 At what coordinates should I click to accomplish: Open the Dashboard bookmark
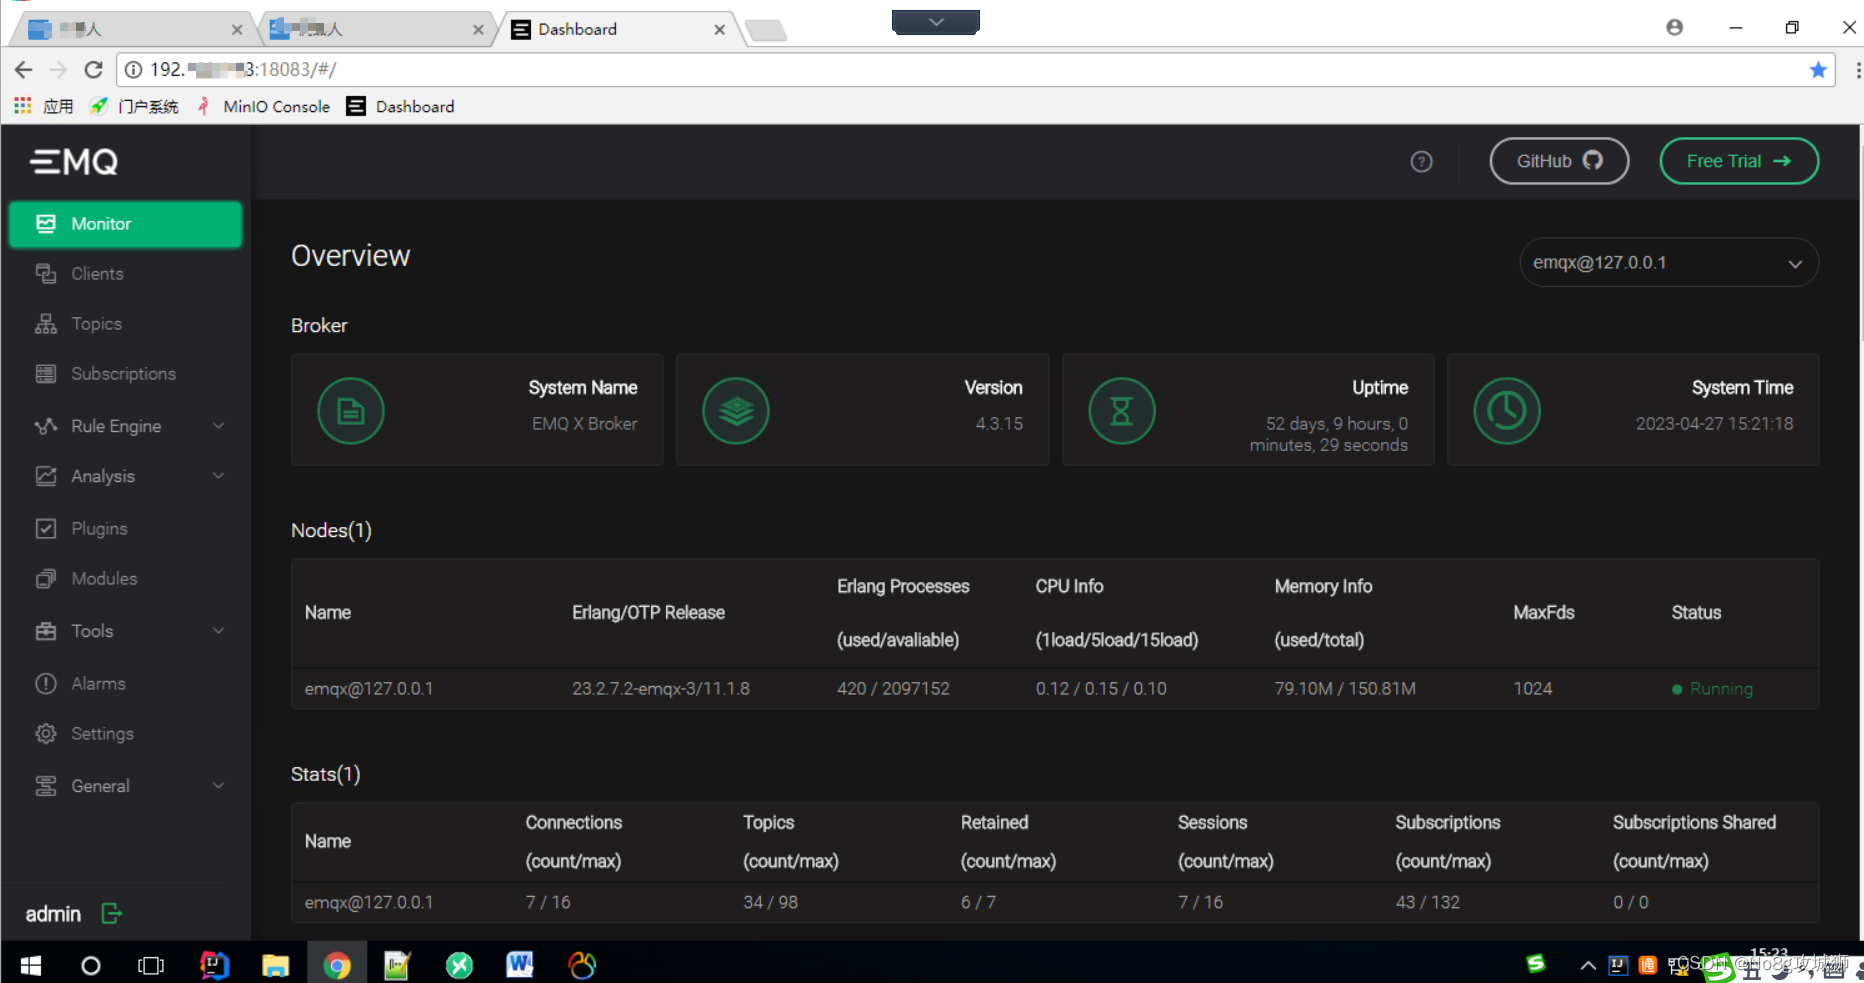coord(400,106)
